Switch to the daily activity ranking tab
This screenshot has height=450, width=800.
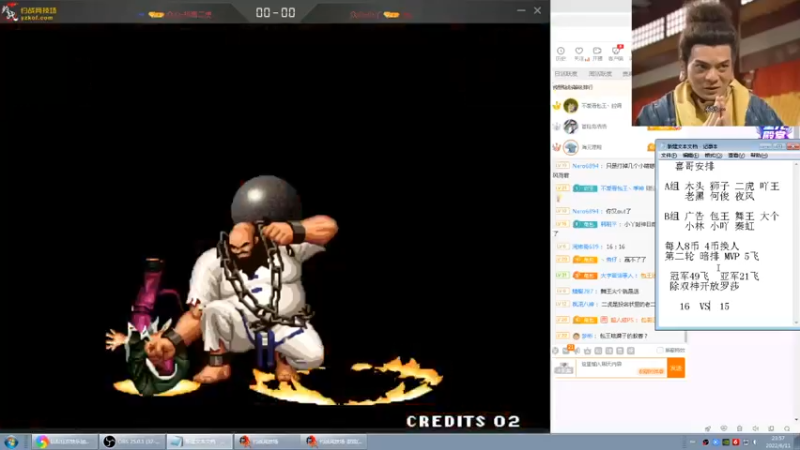[566, 74]
